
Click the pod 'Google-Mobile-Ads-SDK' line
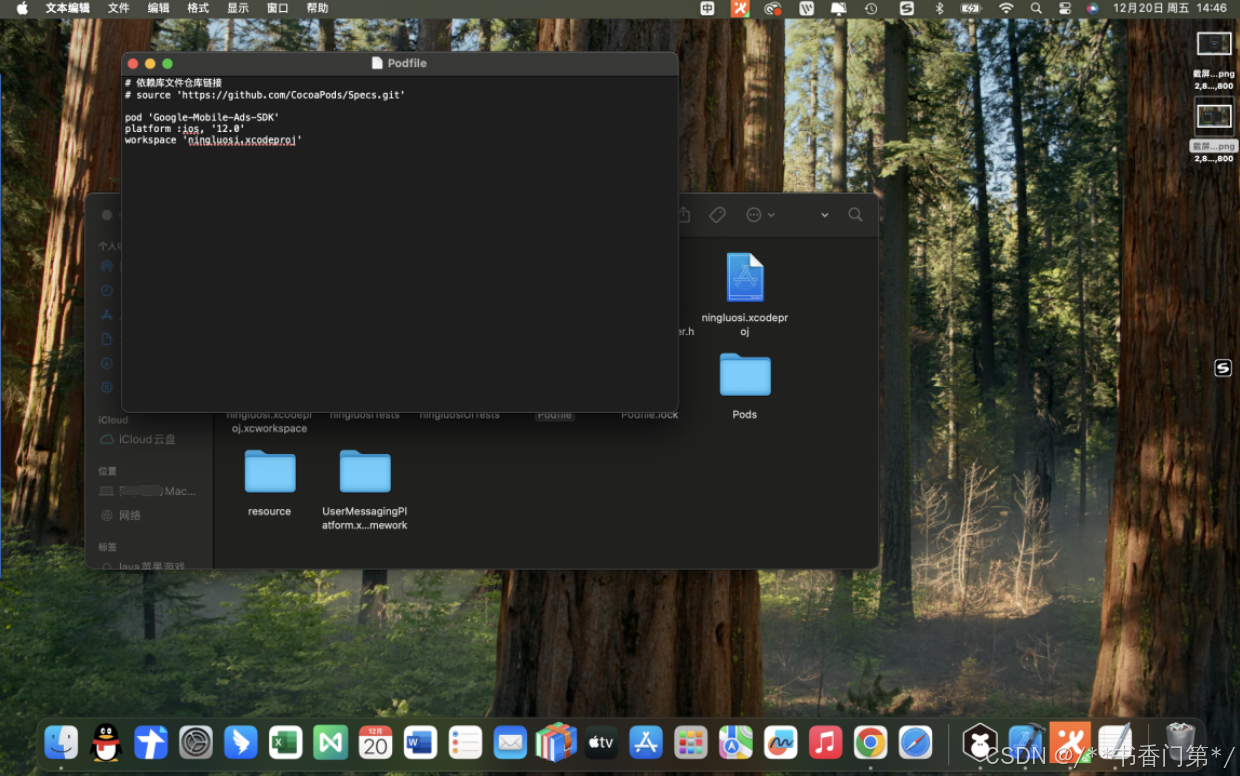(202, 117)
